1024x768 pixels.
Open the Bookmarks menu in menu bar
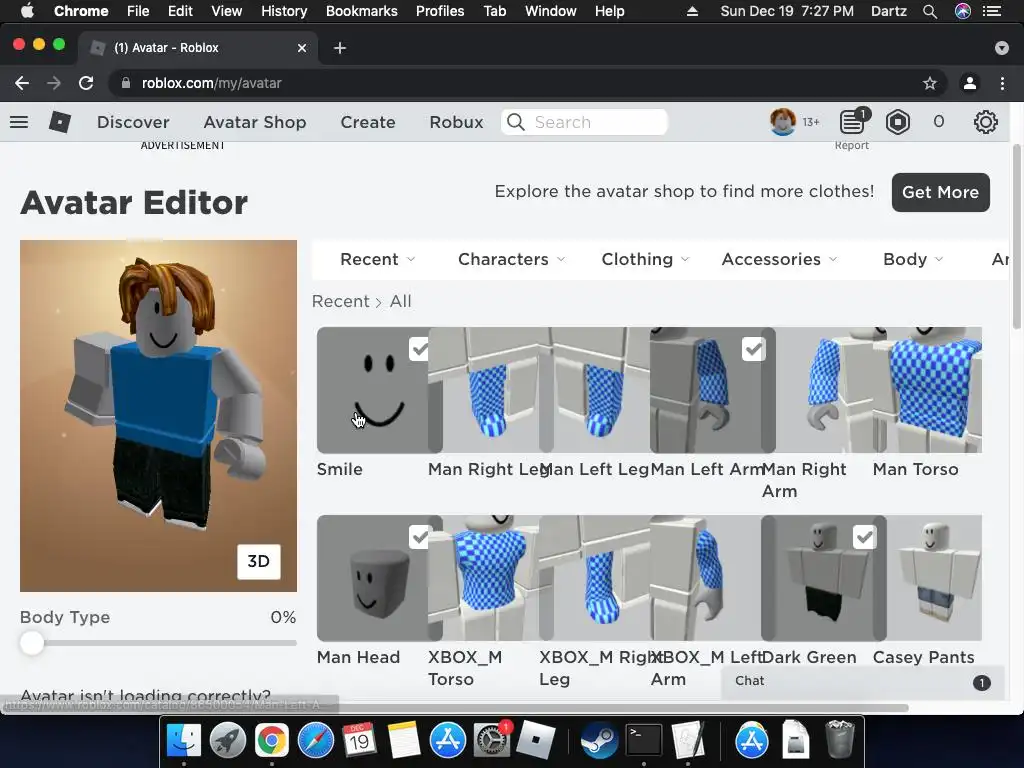click(x=362, y=11)
